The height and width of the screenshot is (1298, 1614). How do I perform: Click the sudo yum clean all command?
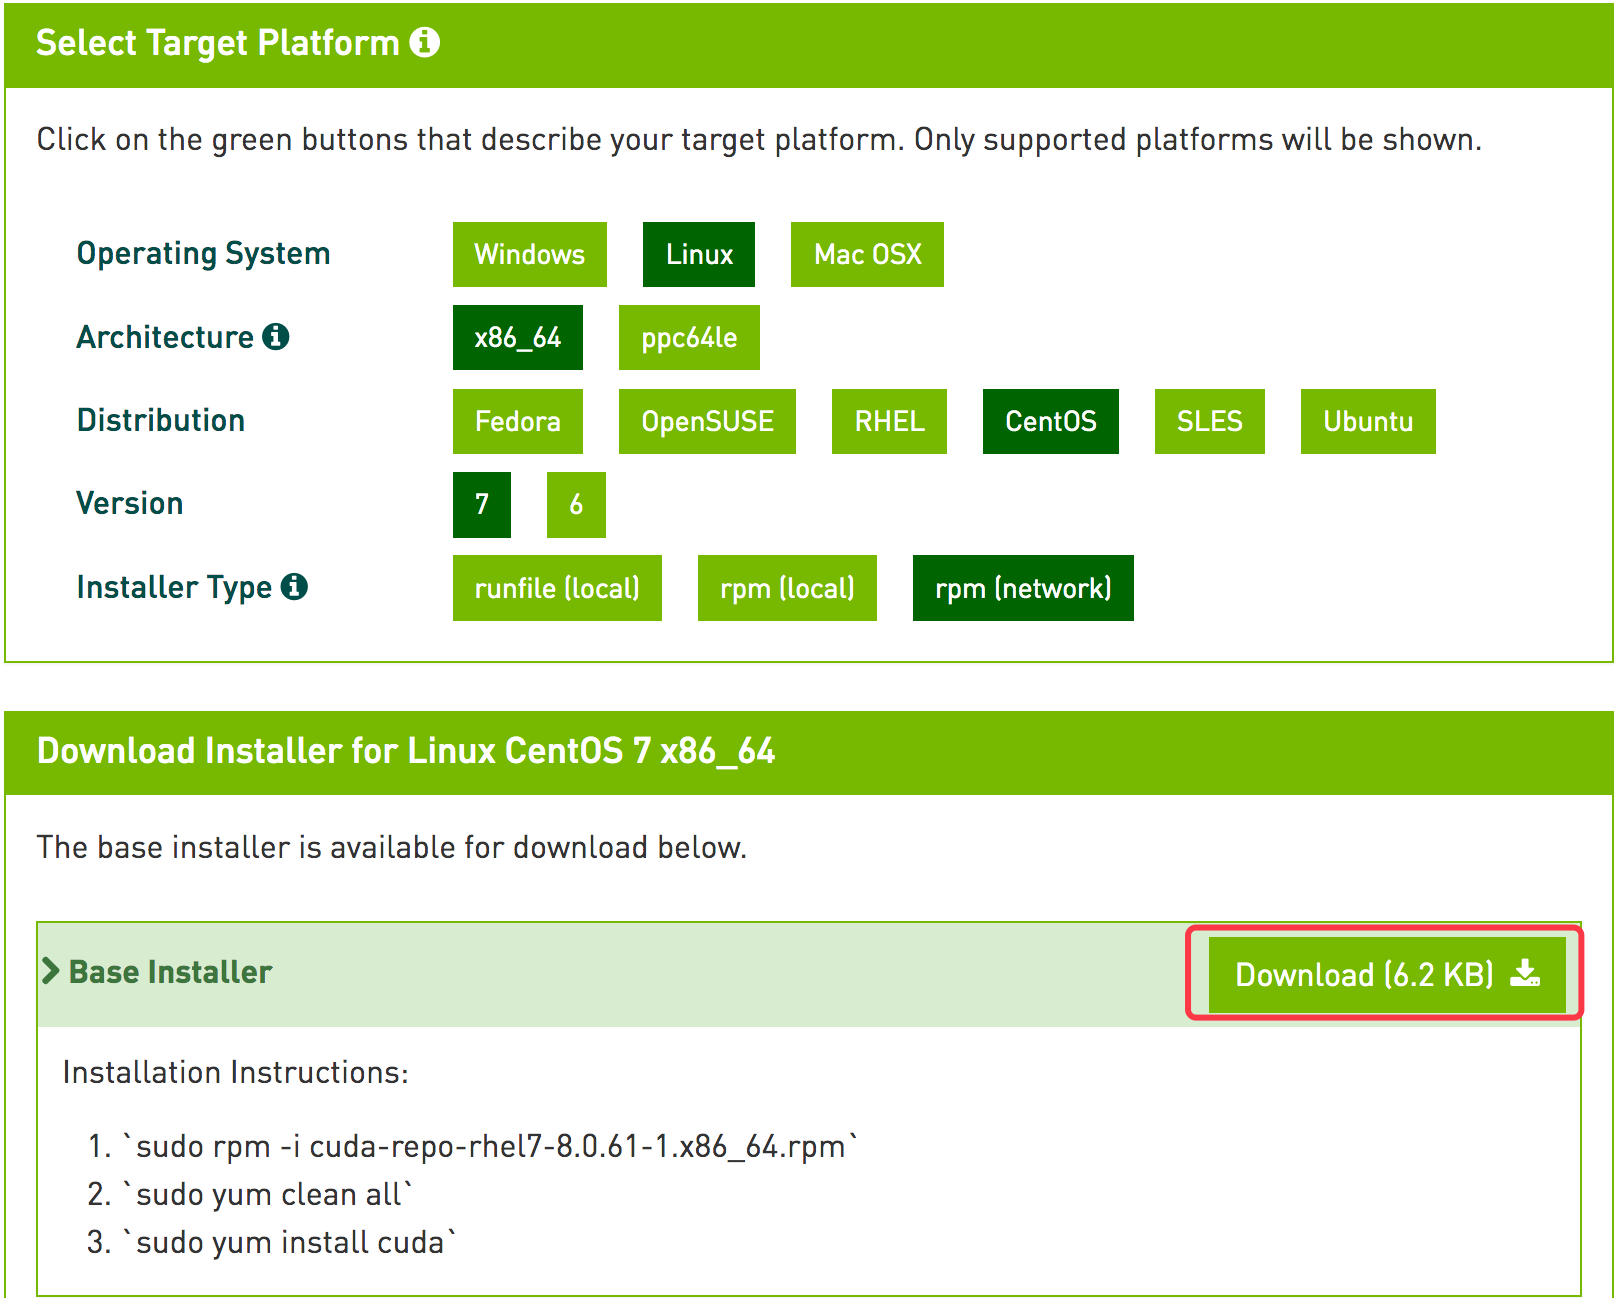(267, 1194)
